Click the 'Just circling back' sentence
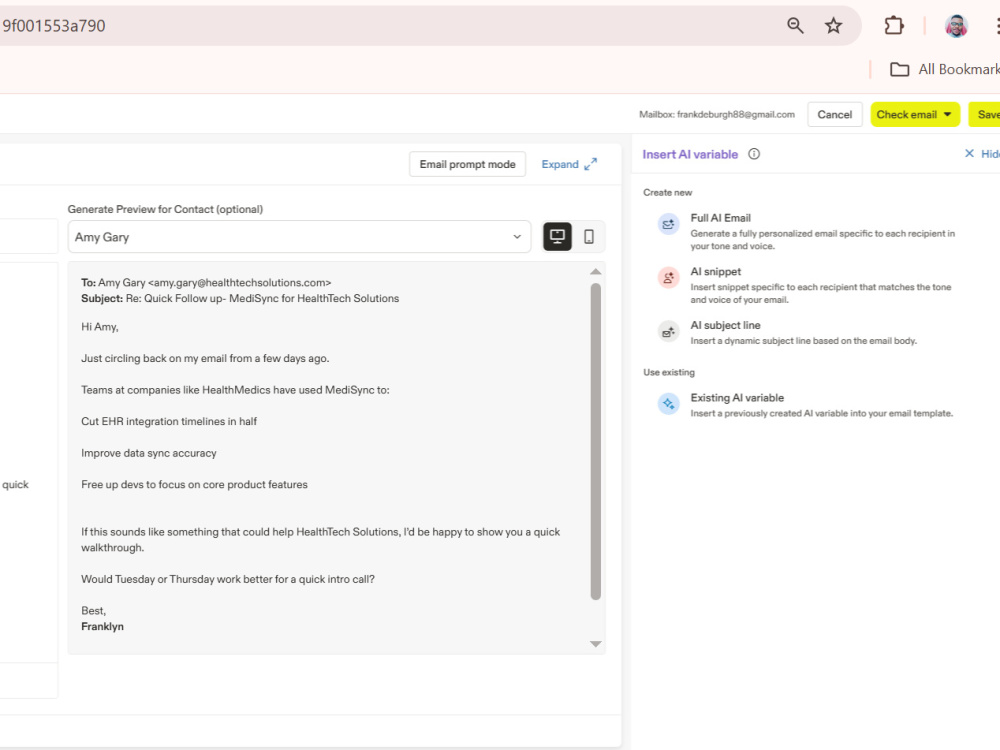 tap(205, 358)
